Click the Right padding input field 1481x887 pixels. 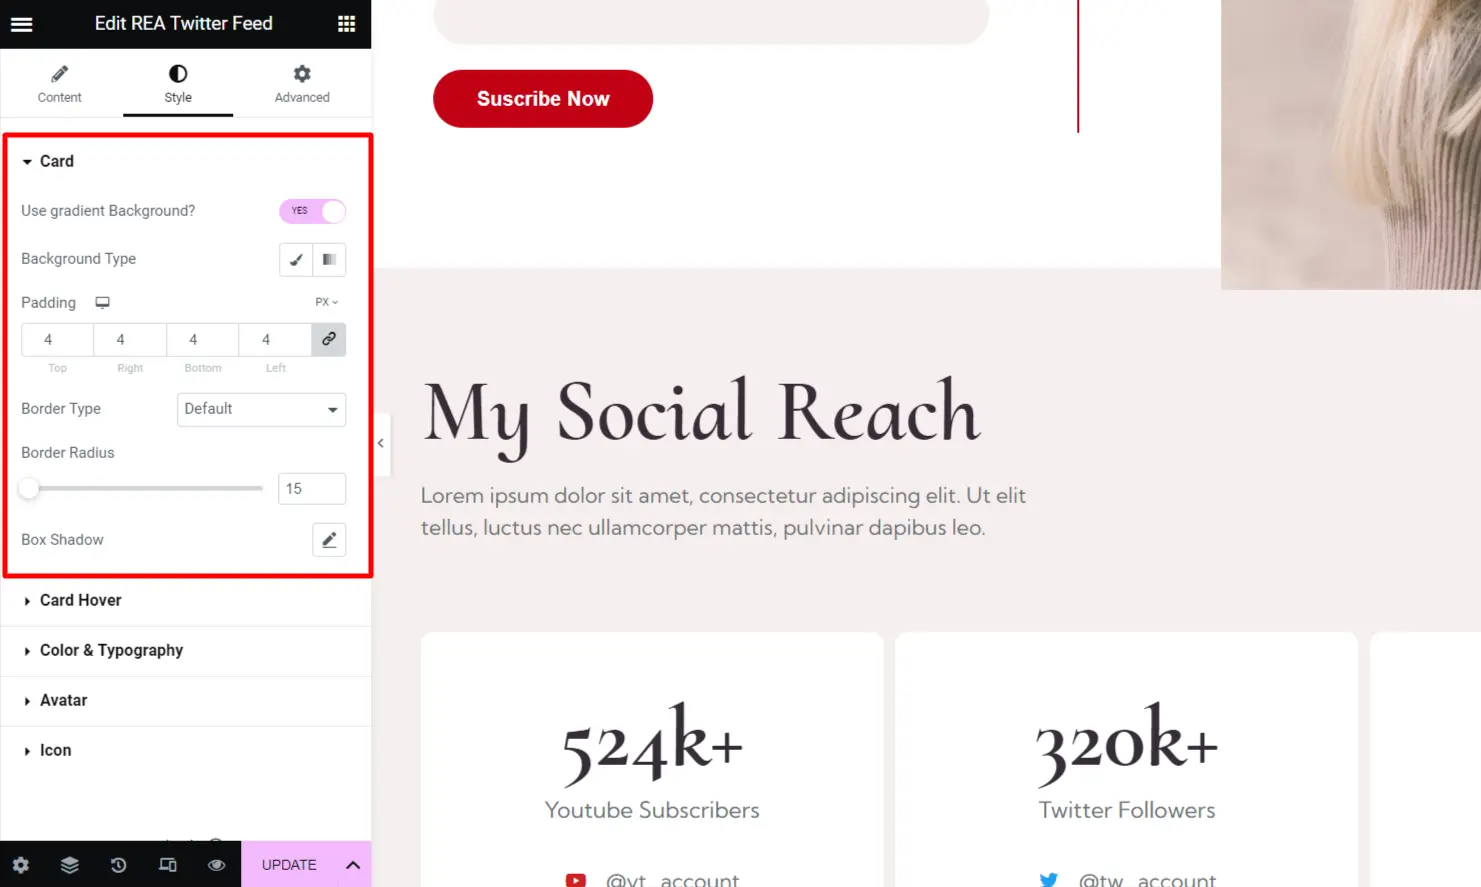coord(130,340)
